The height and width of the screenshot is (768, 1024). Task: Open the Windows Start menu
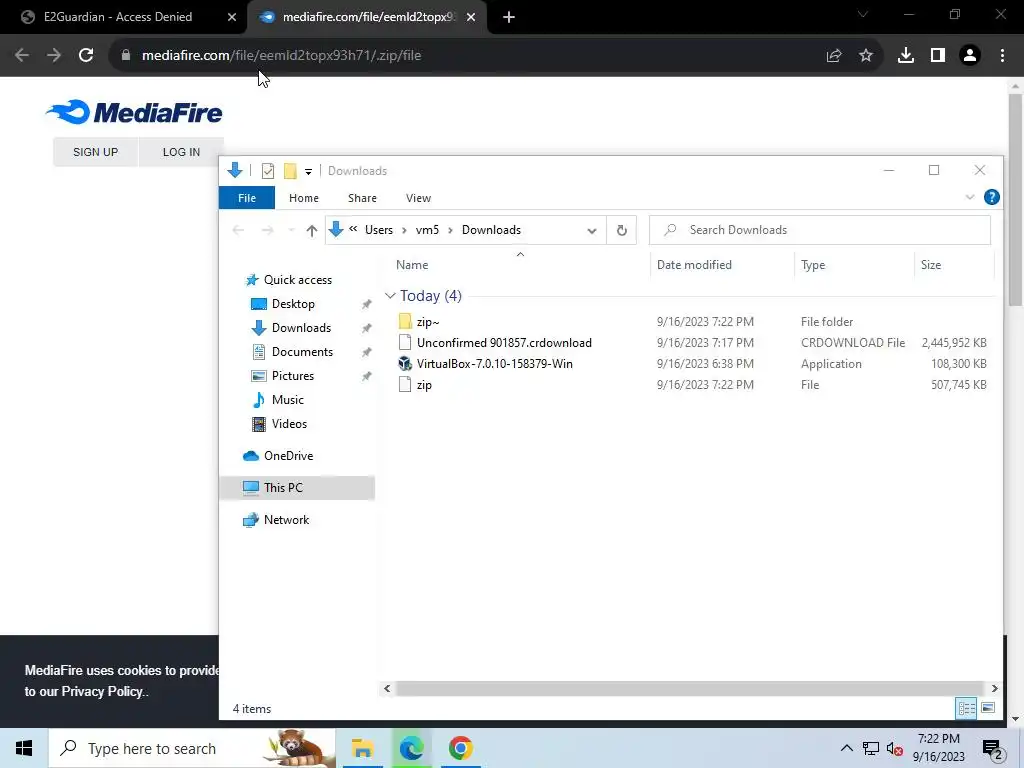[24, 748]
